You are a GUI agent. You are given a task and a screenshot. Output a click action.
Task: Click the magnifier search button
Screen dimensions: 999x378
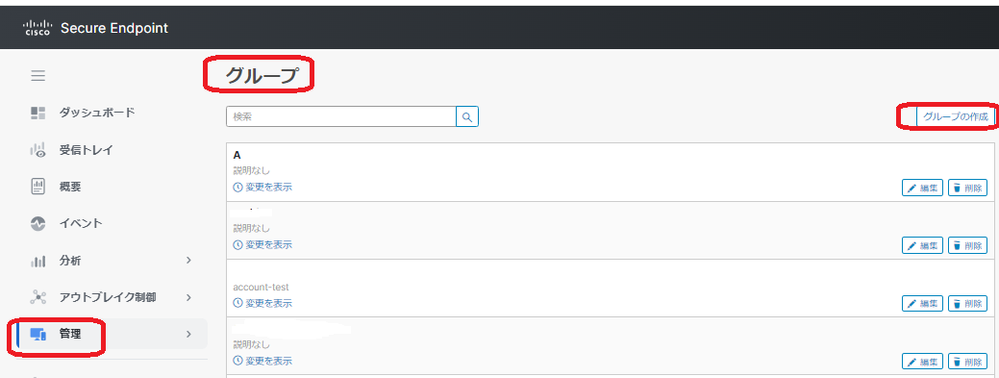pyautogui.click(x=467, y=117)
